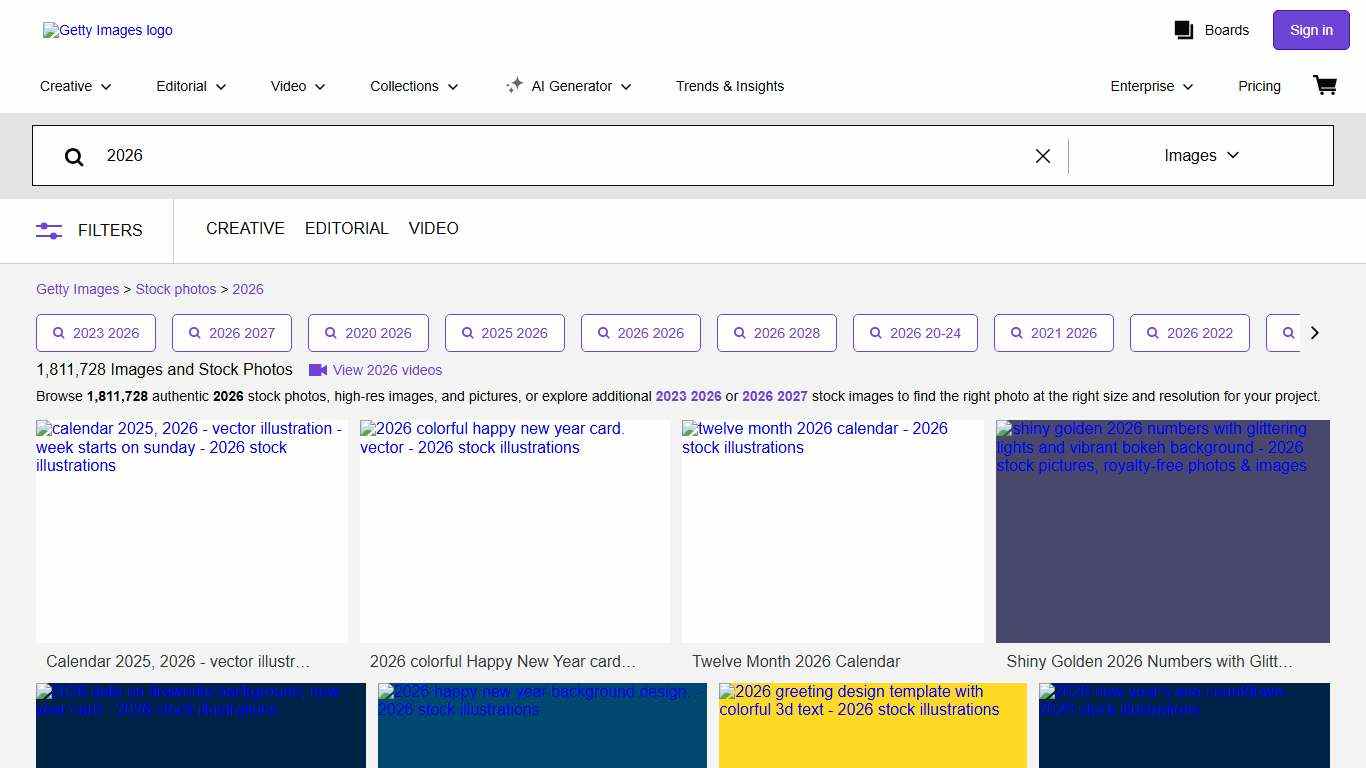Click the Boards icon in header
Screen dimensions: 1366x768
point(1184,30)
